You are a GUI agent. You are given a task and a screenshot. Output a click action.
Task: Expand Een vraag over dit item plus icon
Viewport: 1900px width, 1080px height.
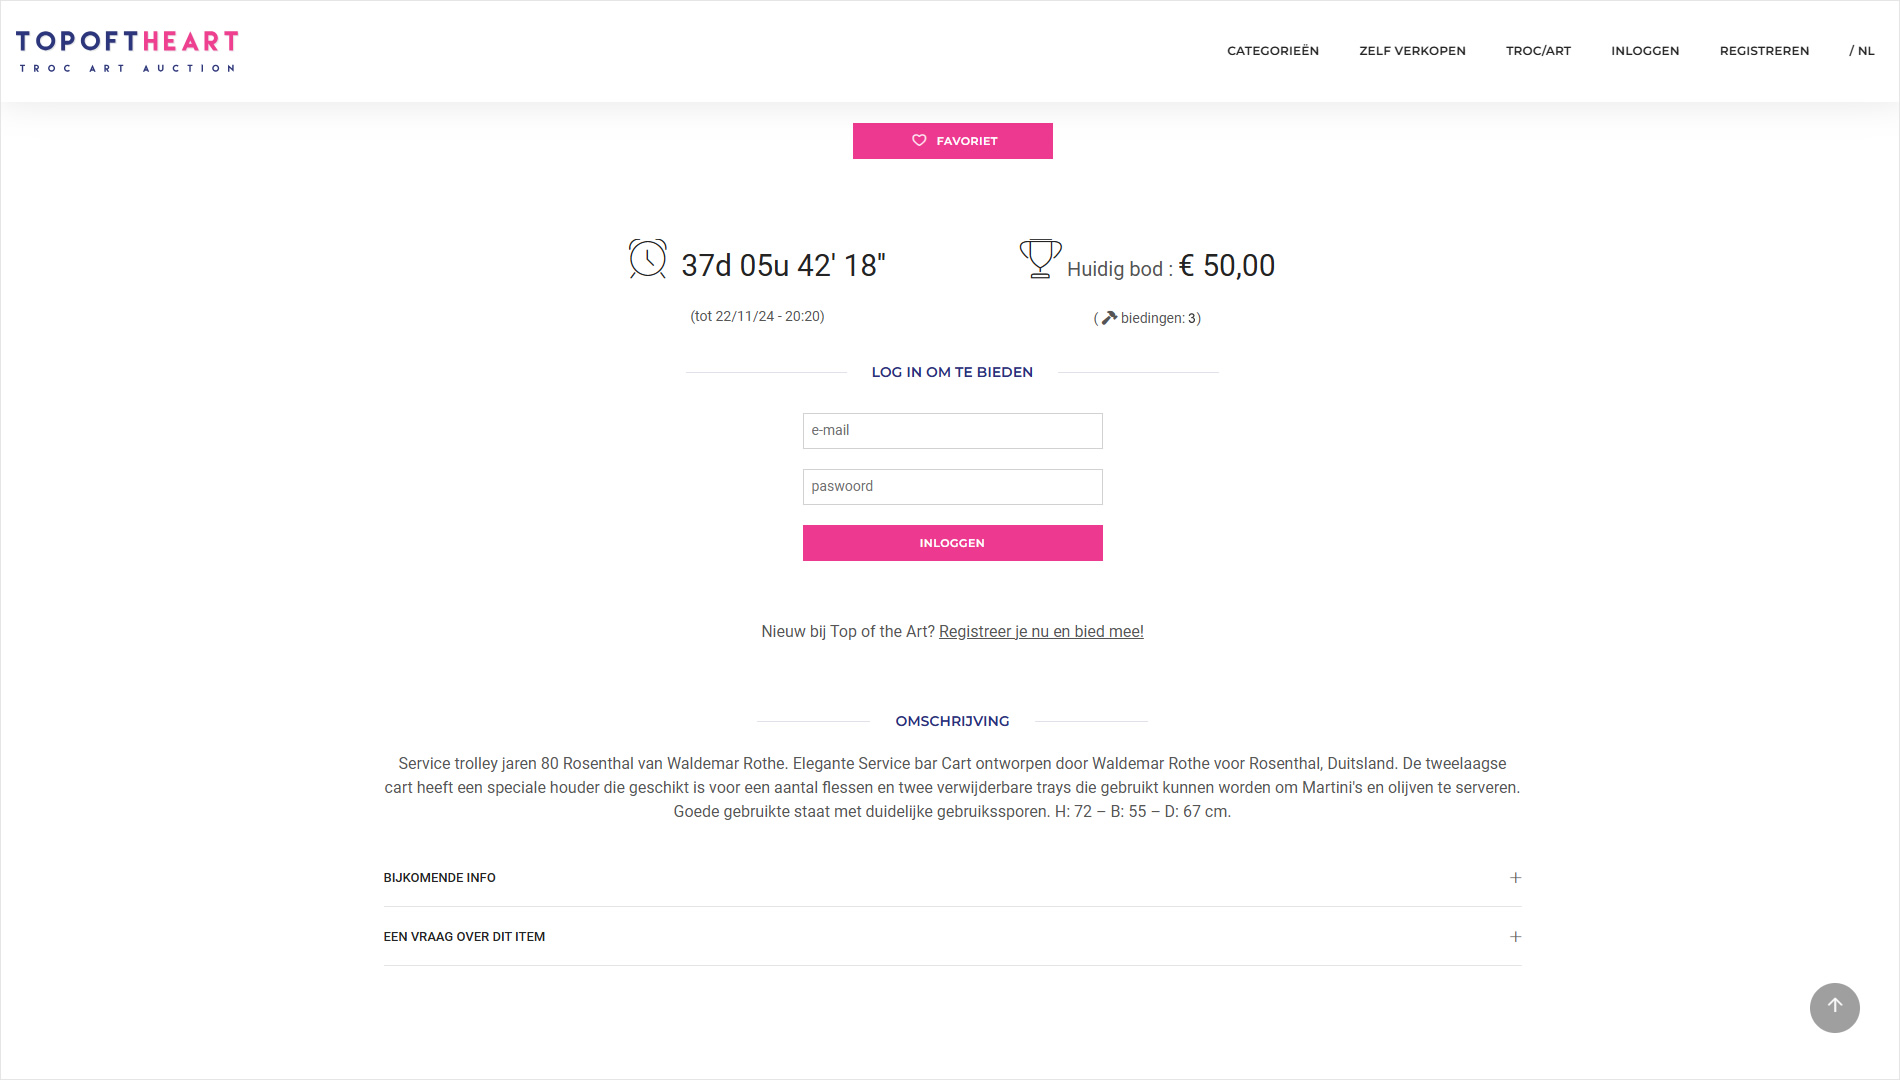tap(1515, 937)
